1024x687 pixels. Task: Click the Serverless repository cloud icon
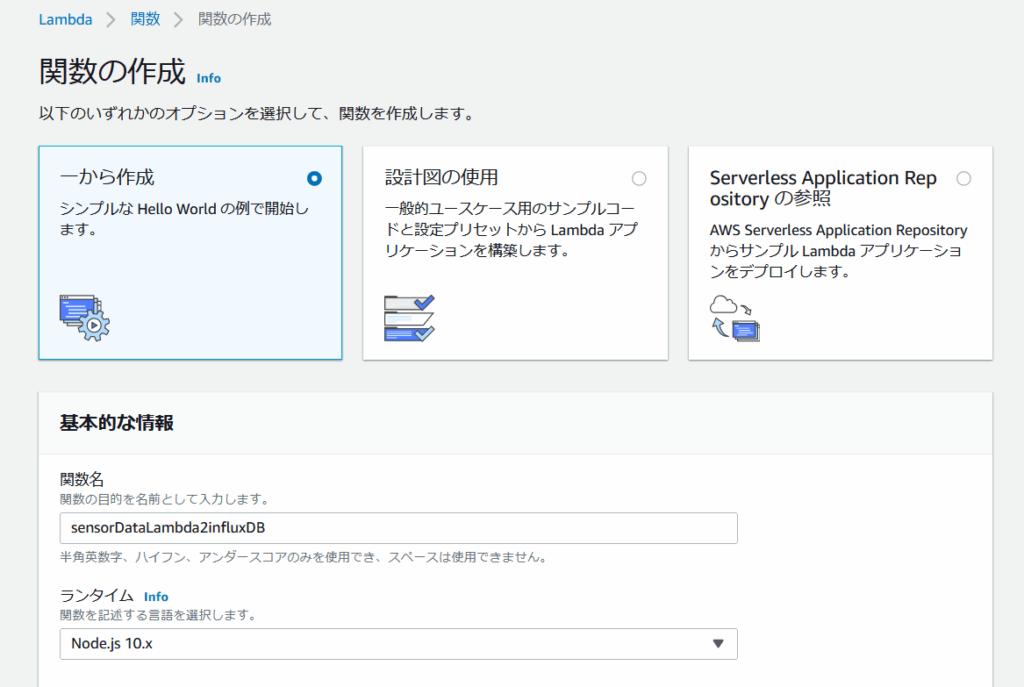point(735,318)
